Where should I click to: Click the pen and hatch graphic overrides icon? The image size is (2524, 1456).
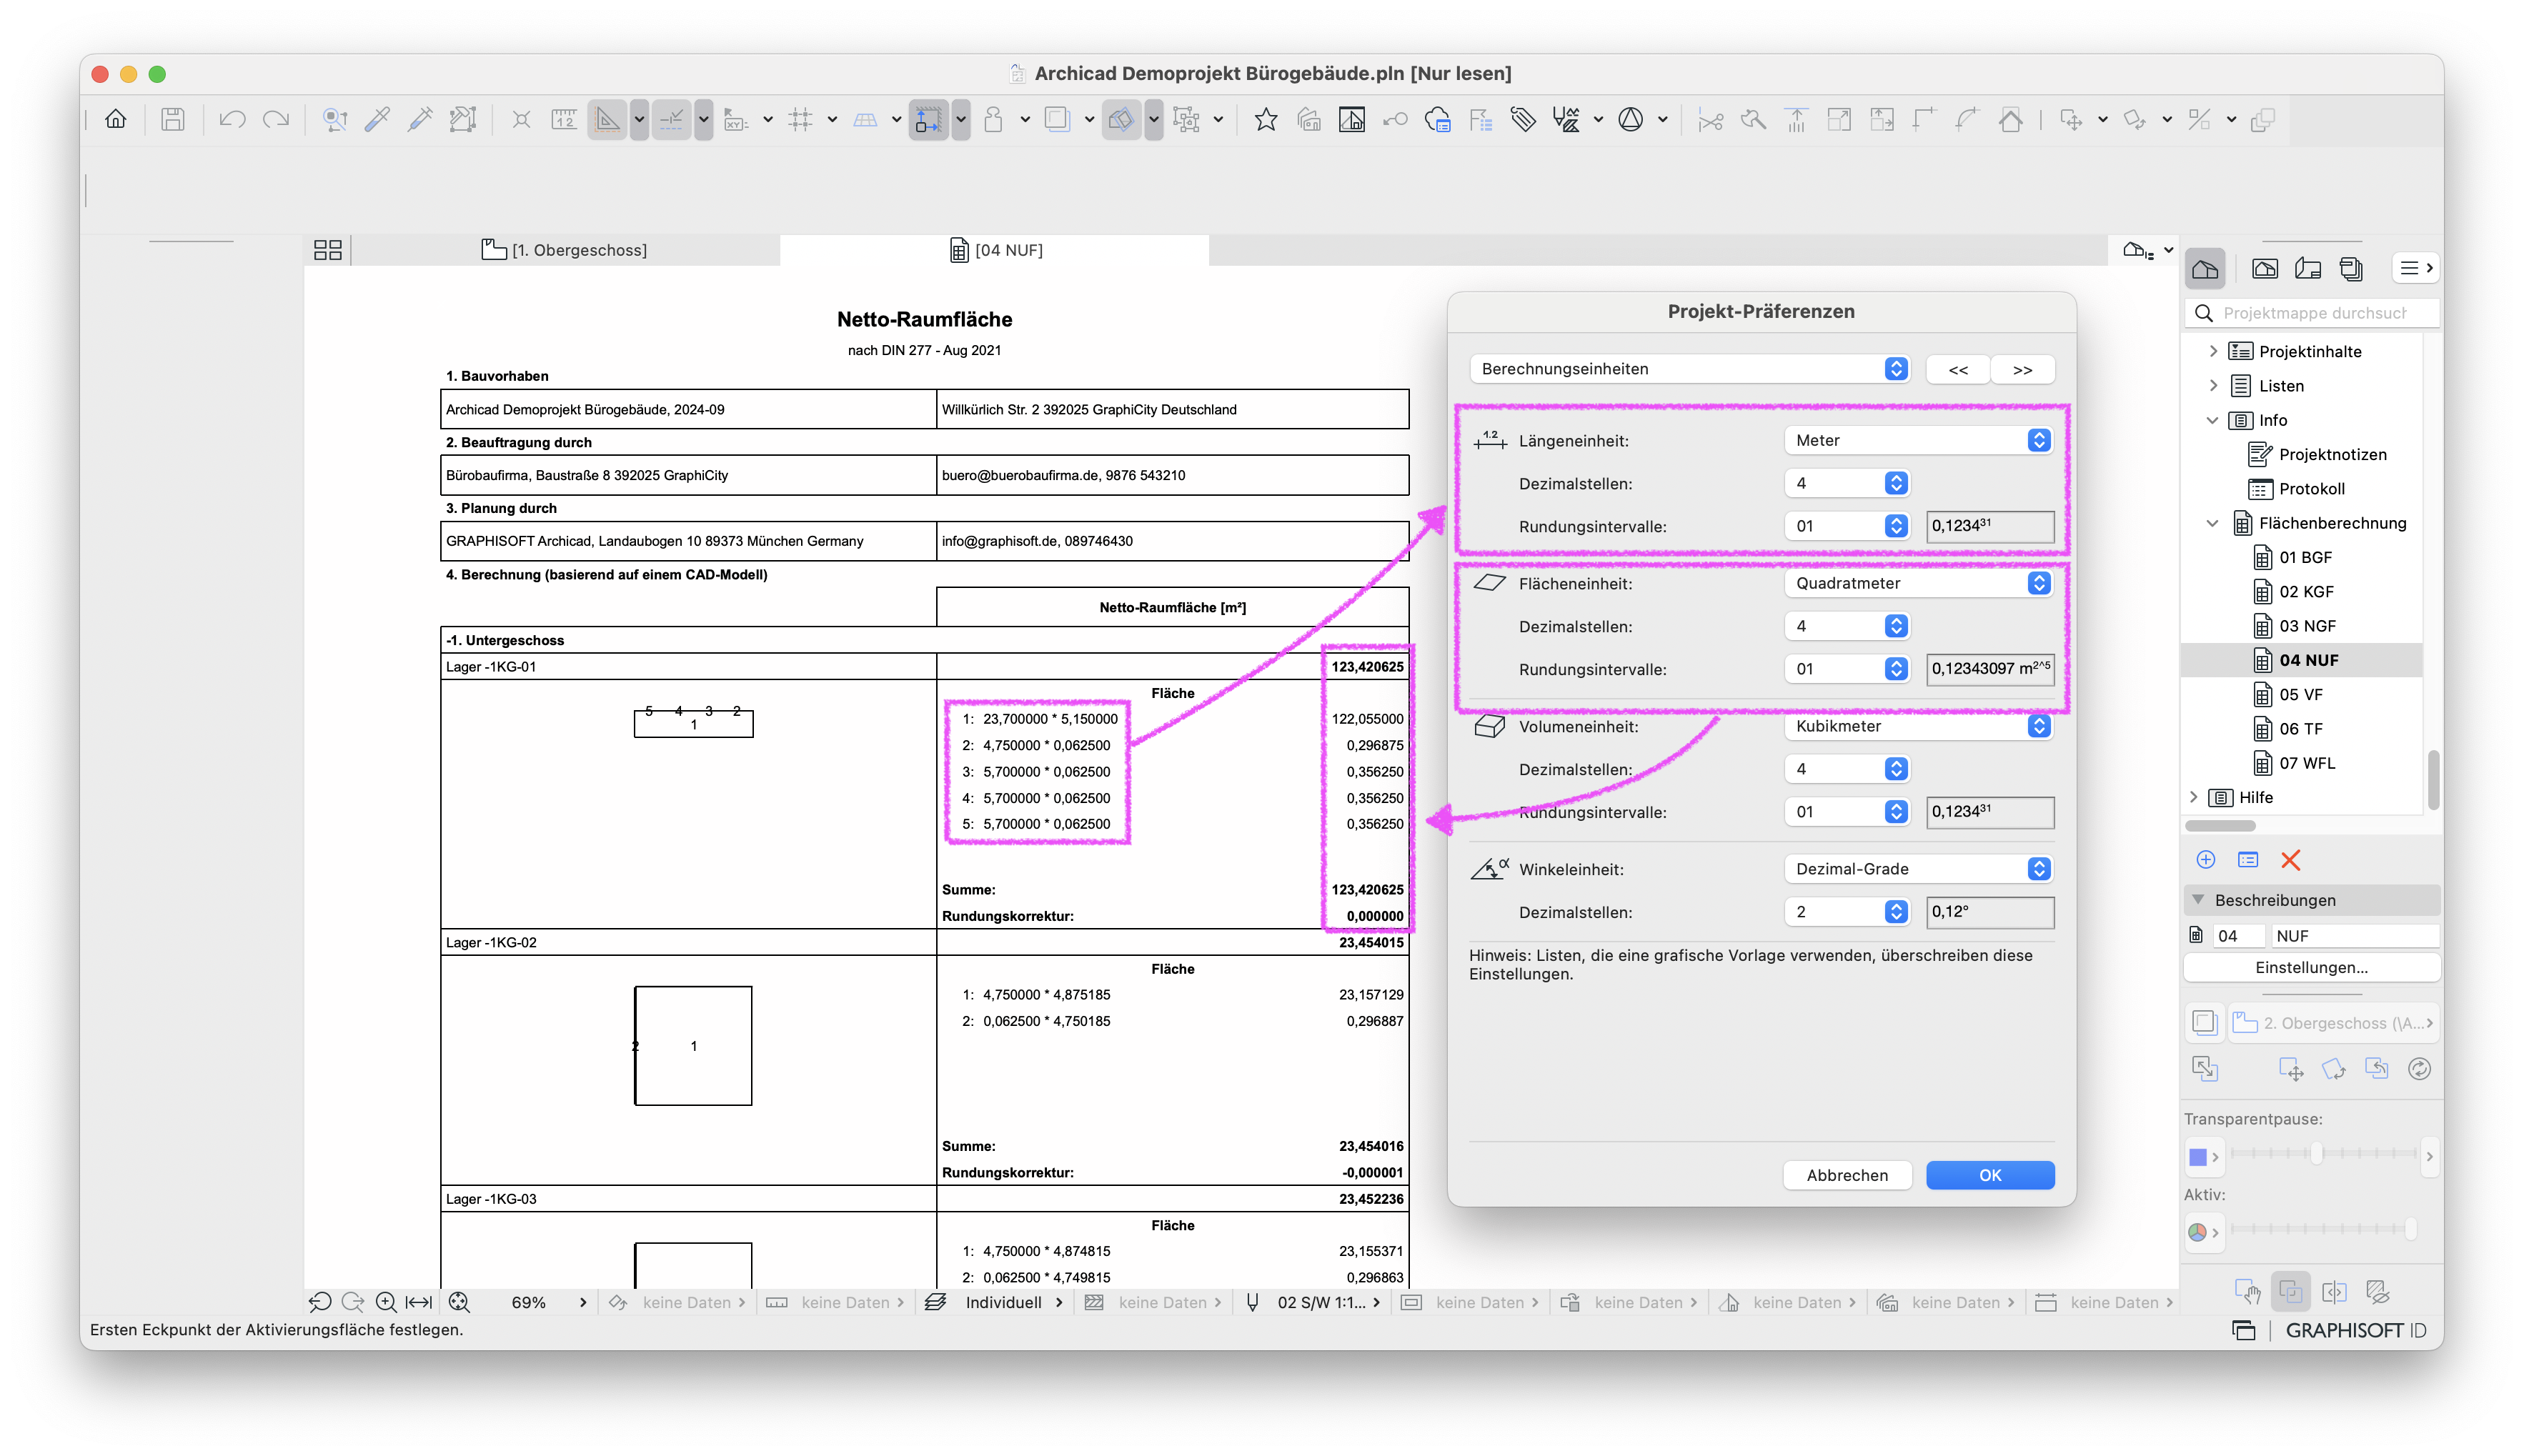1567,120
